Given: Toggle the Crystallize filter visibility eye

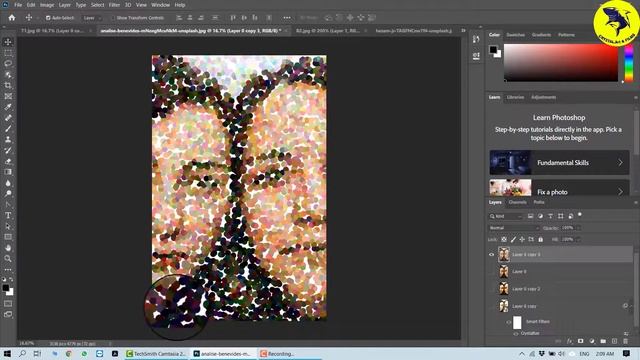Looking at the screenshot, I should click(x=516, y=333).
